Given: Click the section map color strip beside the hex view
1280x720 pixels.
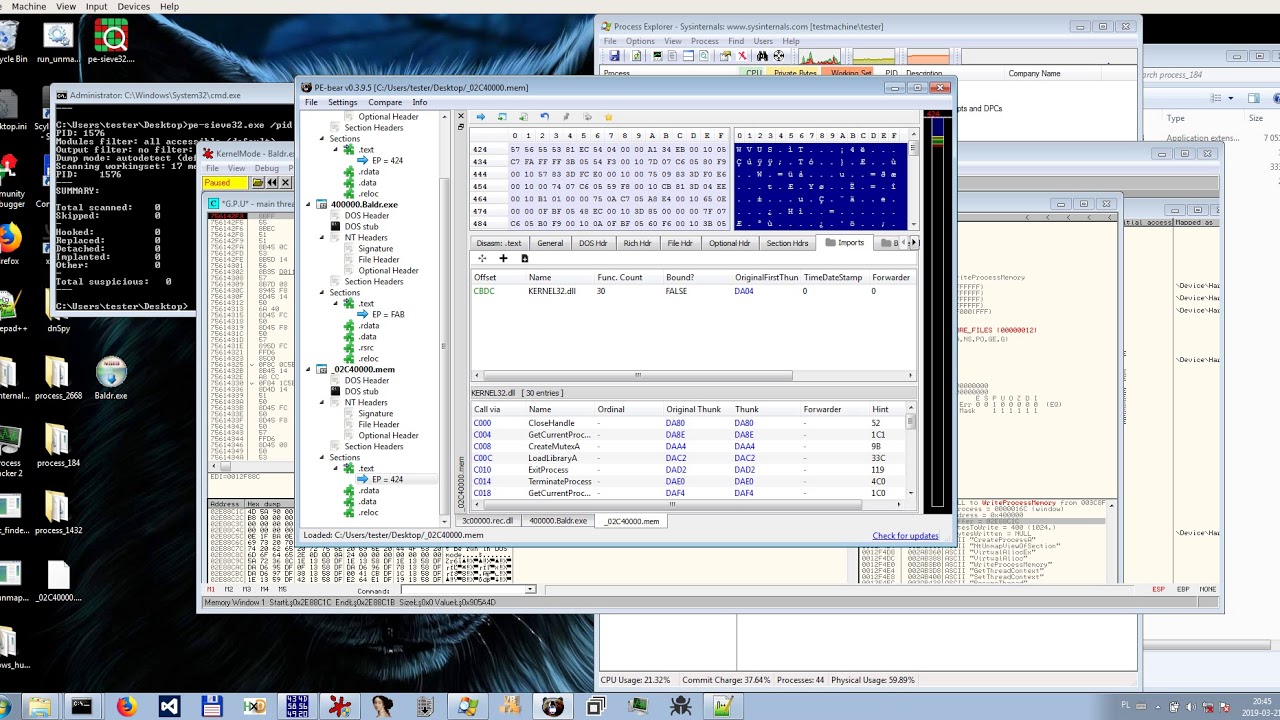Looking at the screenshot, I should [936, 314].
